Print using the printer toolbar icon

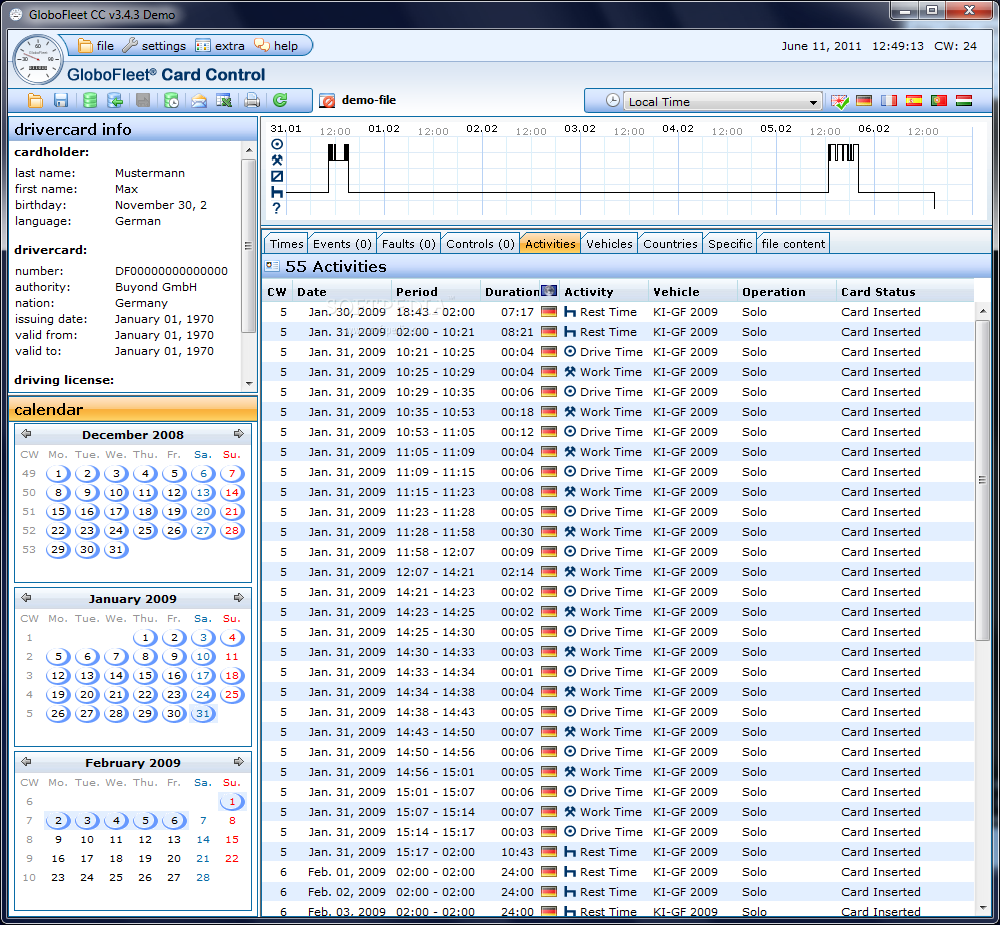[x=253, y=101]
